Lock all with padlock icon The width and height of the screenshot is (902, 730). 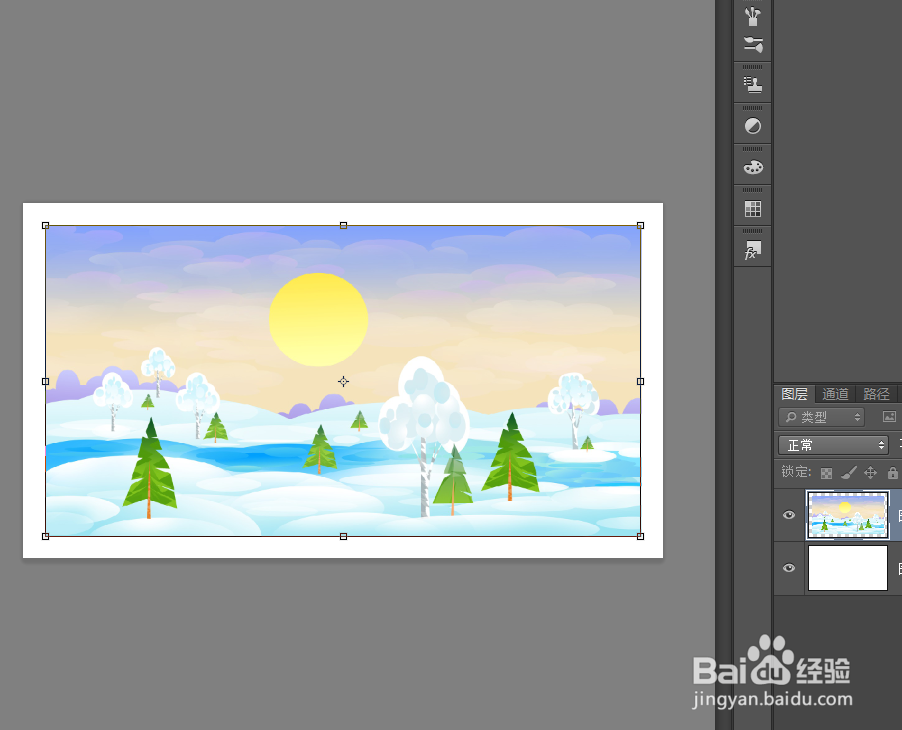pos(892,473)
